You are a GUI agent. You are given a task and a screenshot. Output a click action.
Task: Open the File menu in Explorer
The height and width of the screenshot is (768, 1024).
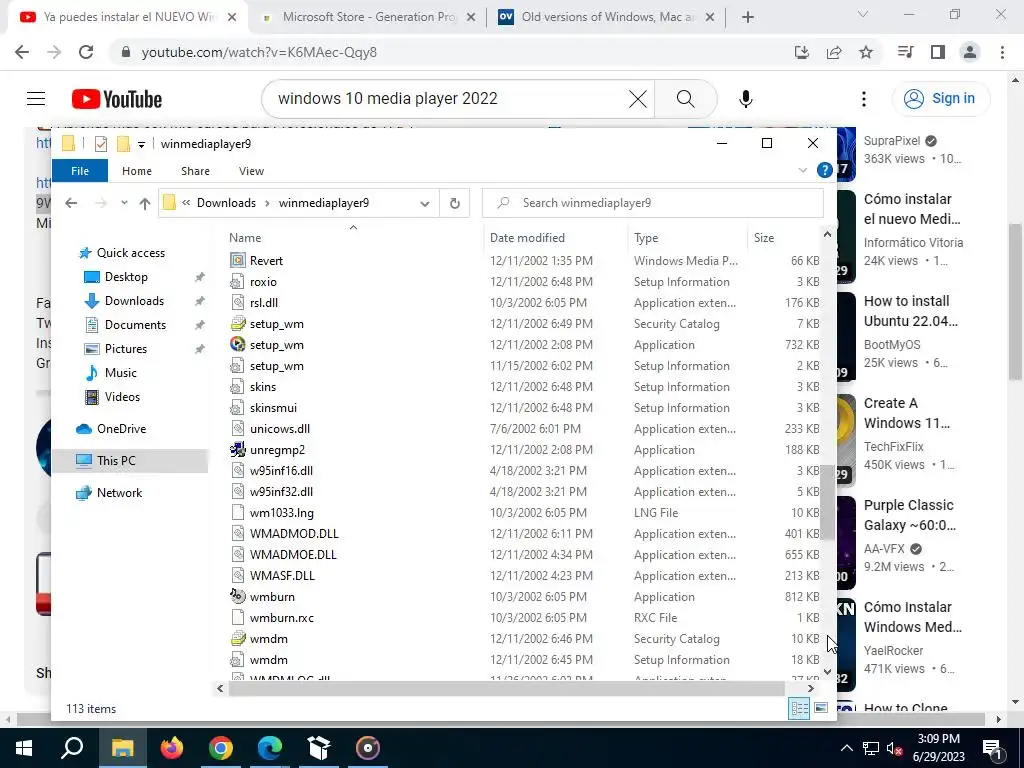pos(80,171)
